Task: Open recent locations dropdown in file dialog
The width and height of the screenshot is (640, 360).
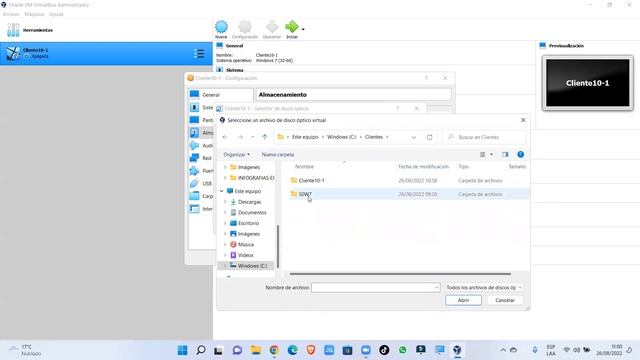Action: tap(253, 137)
